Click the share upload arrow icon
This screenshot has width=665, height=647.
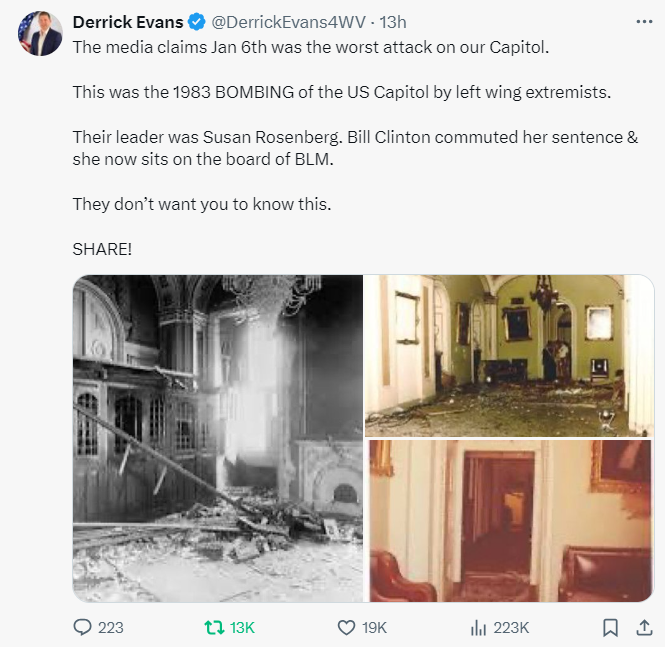(642, 628)
